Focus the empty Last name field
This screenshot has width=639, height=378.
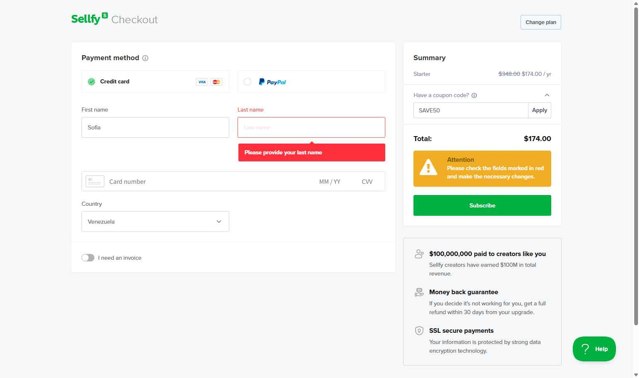(x=311, y=127)
